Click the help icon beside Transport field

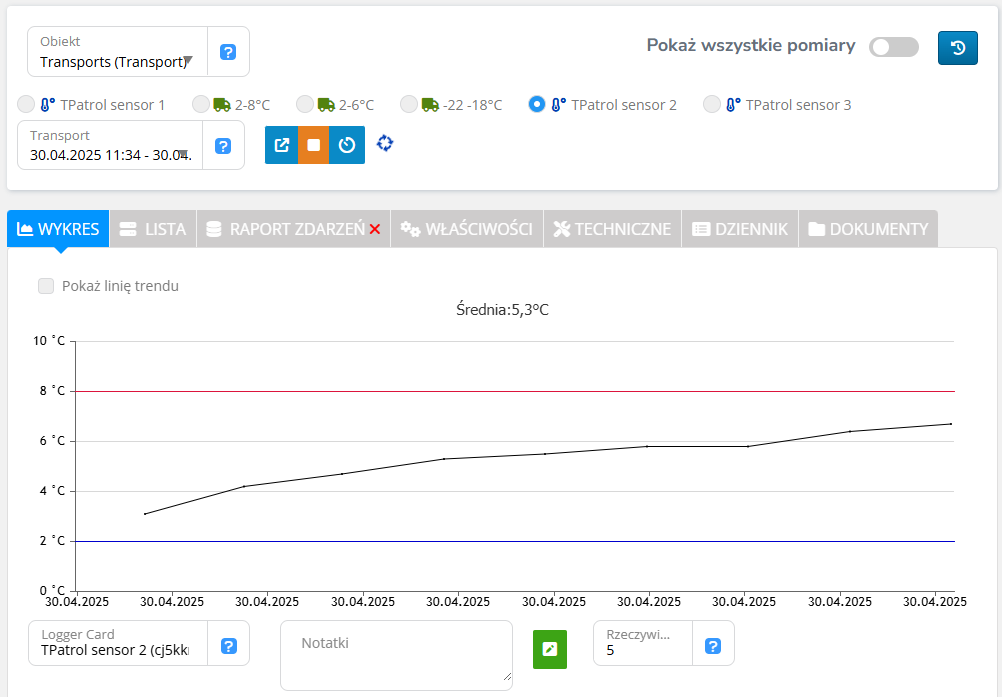click(223, 146)
